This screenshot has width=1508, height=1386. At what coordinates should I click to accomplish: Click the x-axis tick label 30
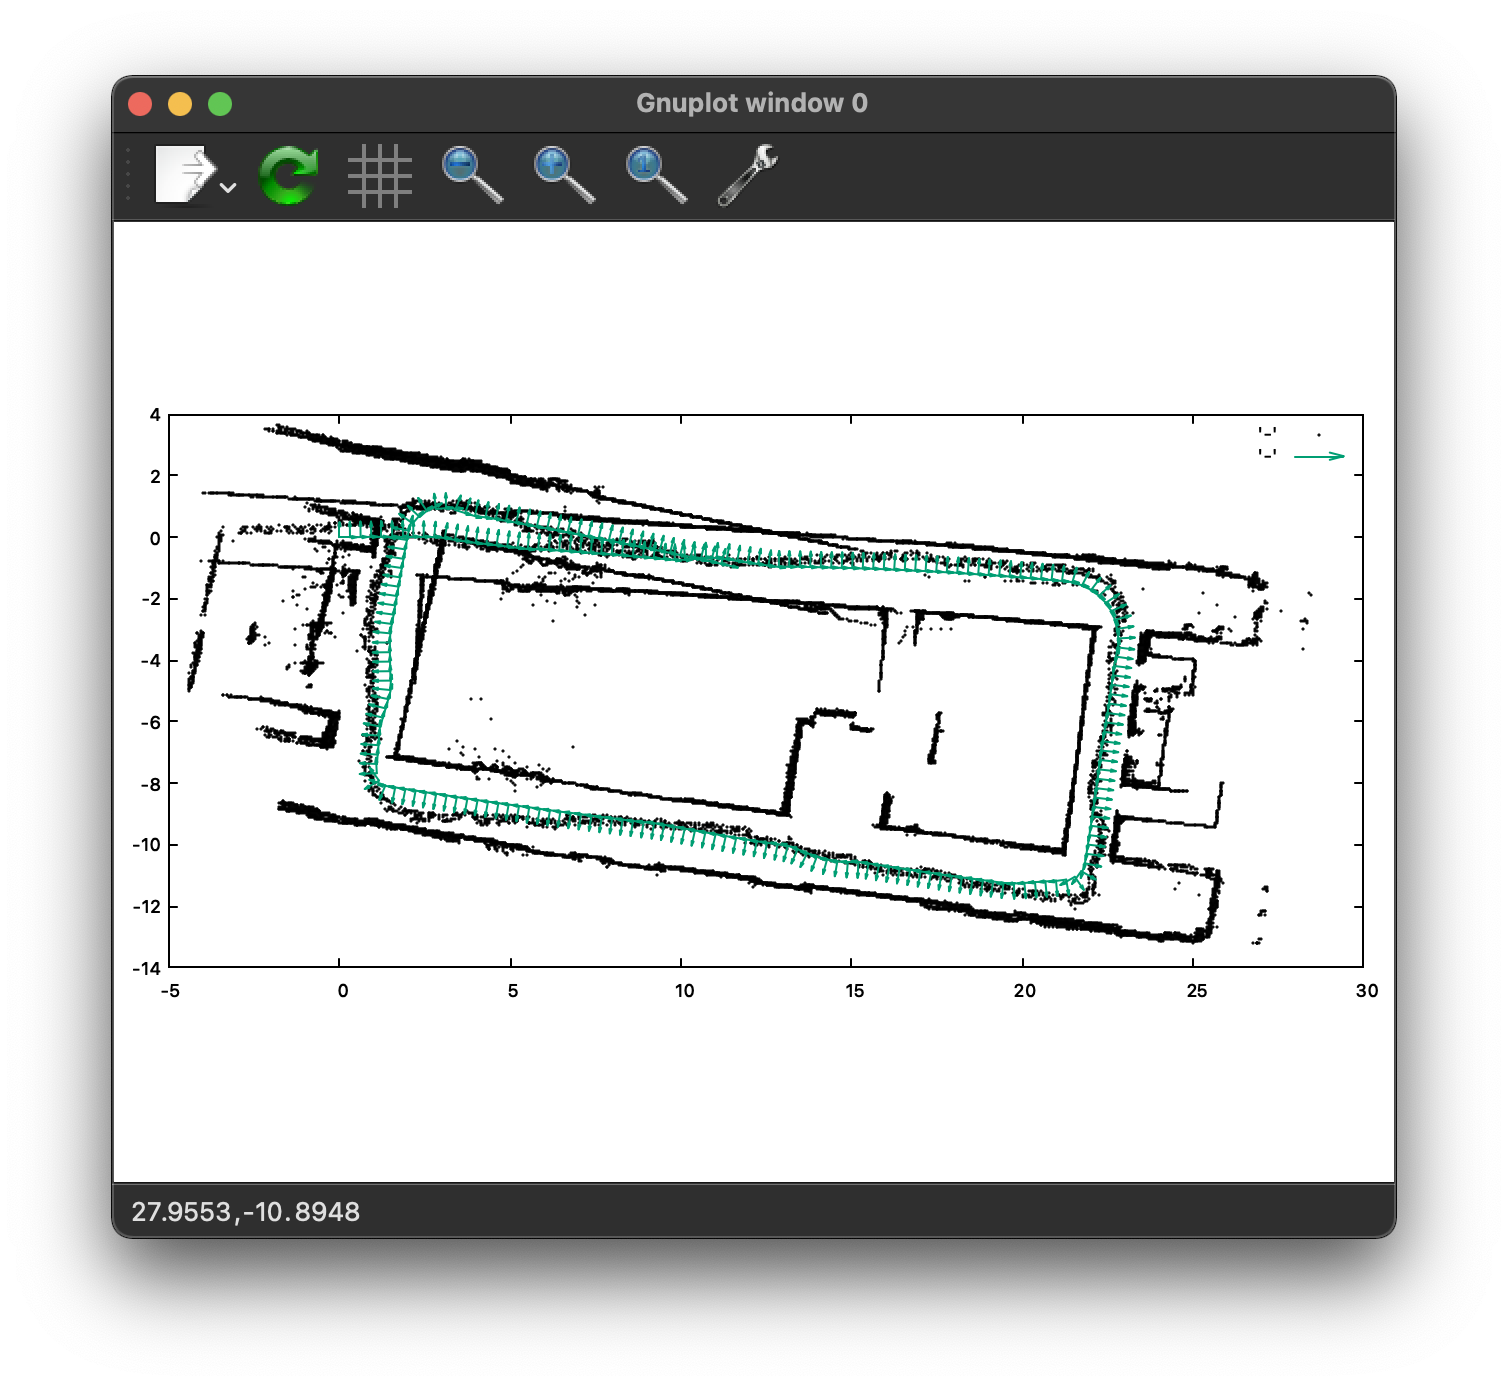1366,991
